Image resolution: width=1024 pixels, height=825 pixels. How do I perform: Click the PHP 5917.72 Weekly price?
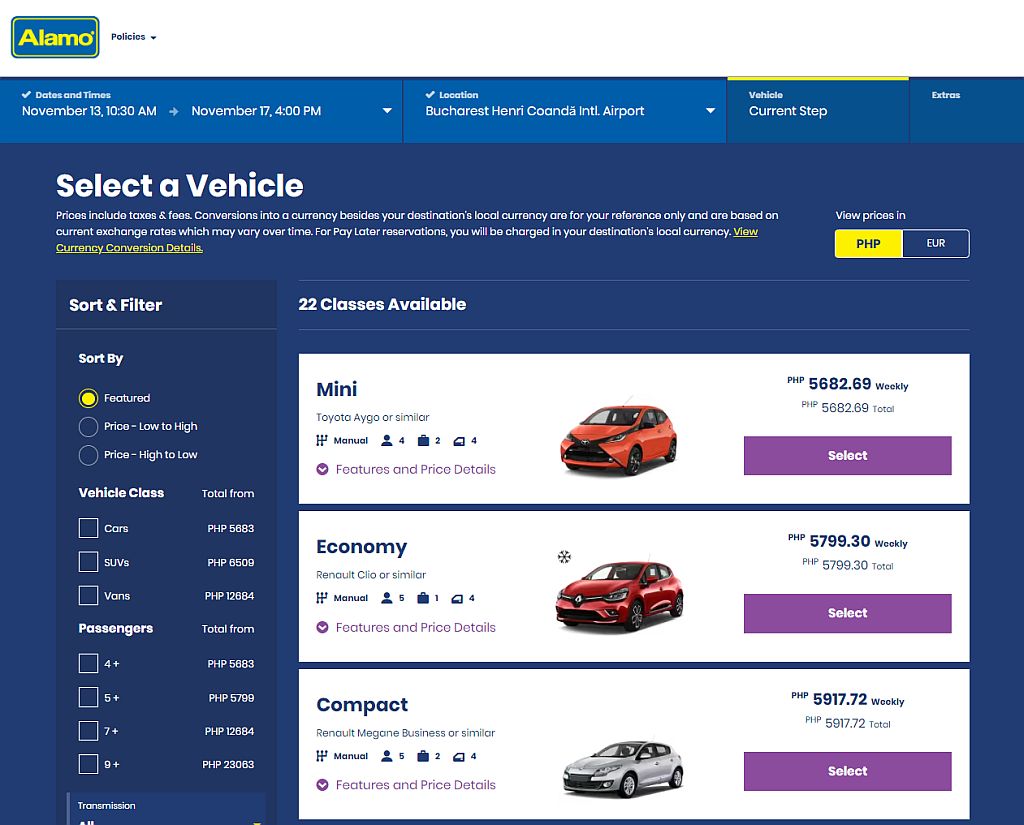point(848,700)
